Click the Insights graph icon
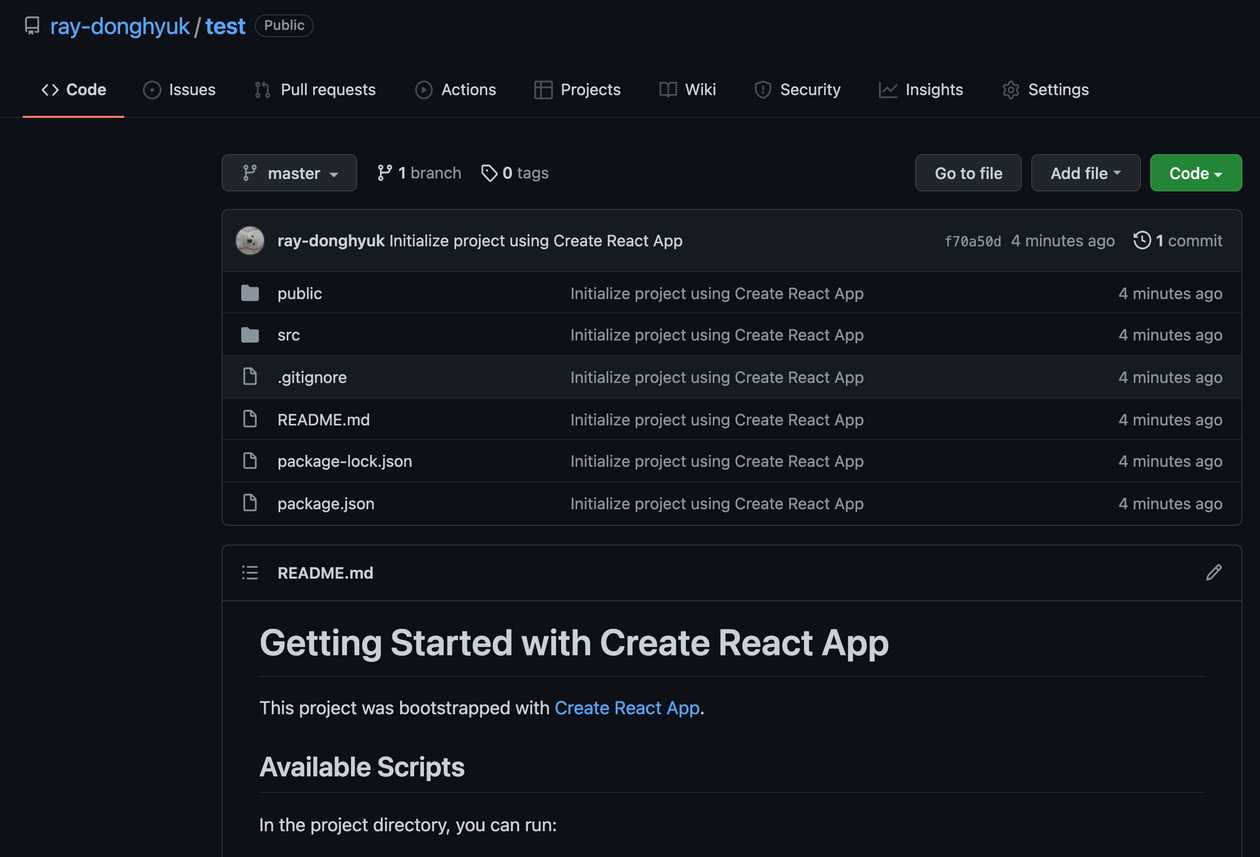Viewport: 1260px width, 857px height. tap(888, 90)
